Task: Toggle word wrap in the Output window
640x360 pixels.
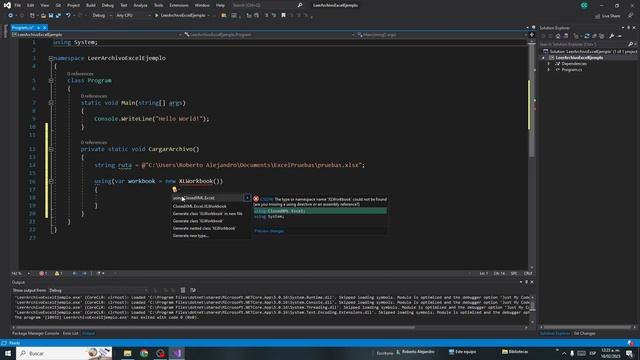Action: click(193, 291)
